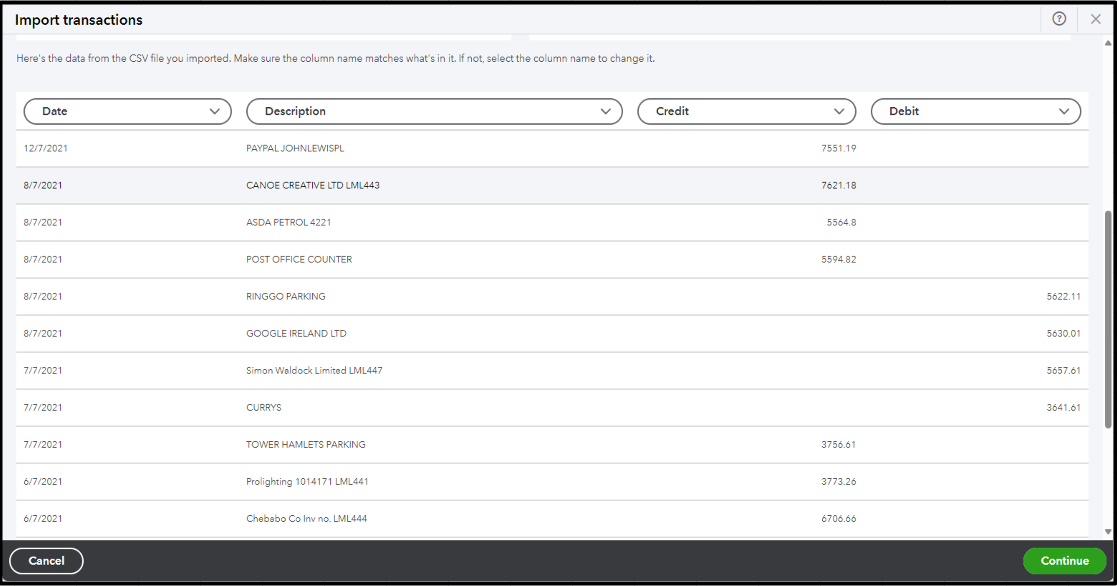1117x586 pixels.
Task: Click the scrollbar down arrow
Action: (x=1108, y=532)
